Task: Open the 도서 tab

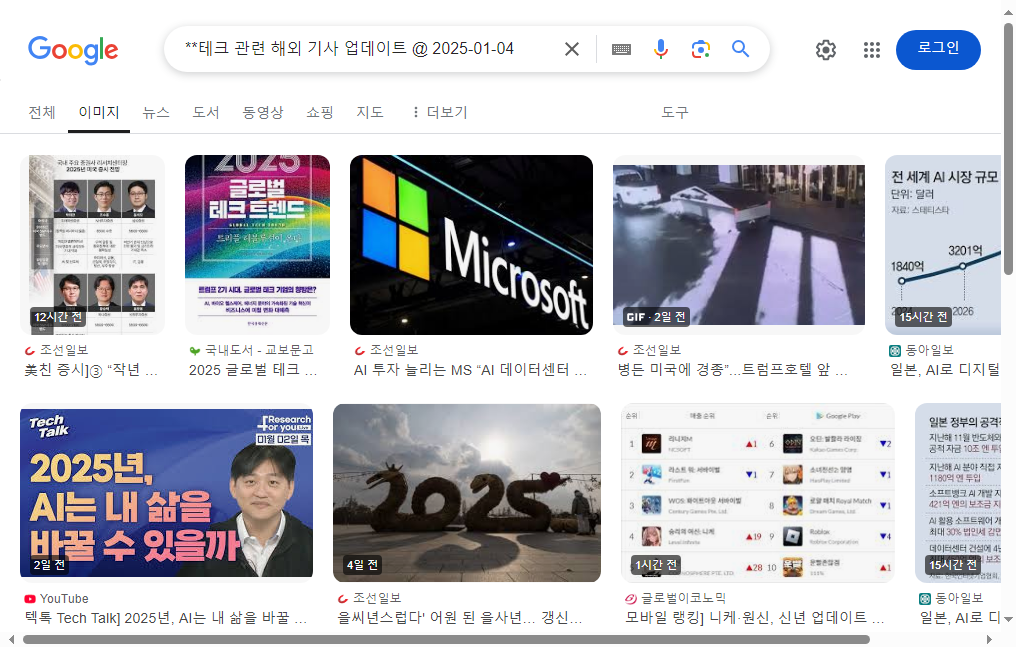Action: (206, 113)
